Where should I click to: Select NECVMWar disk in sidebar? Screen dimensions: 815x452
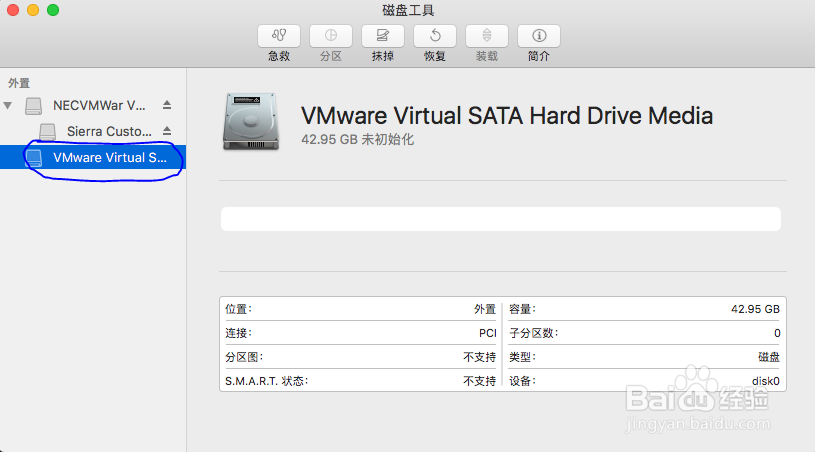tap(98, 105)
